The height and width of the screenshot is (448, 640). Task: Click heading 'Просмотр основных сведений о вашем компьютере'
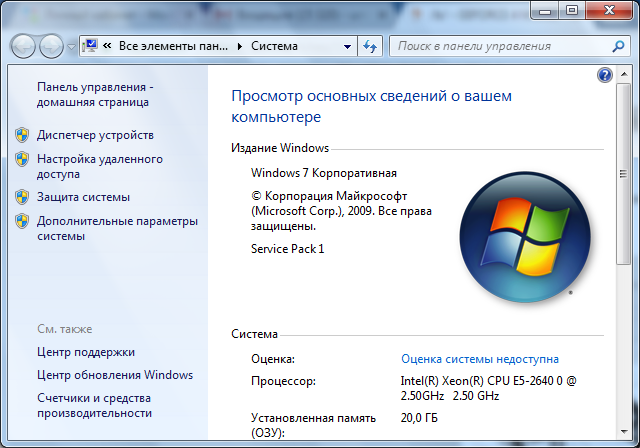click(x=371, y=106)
